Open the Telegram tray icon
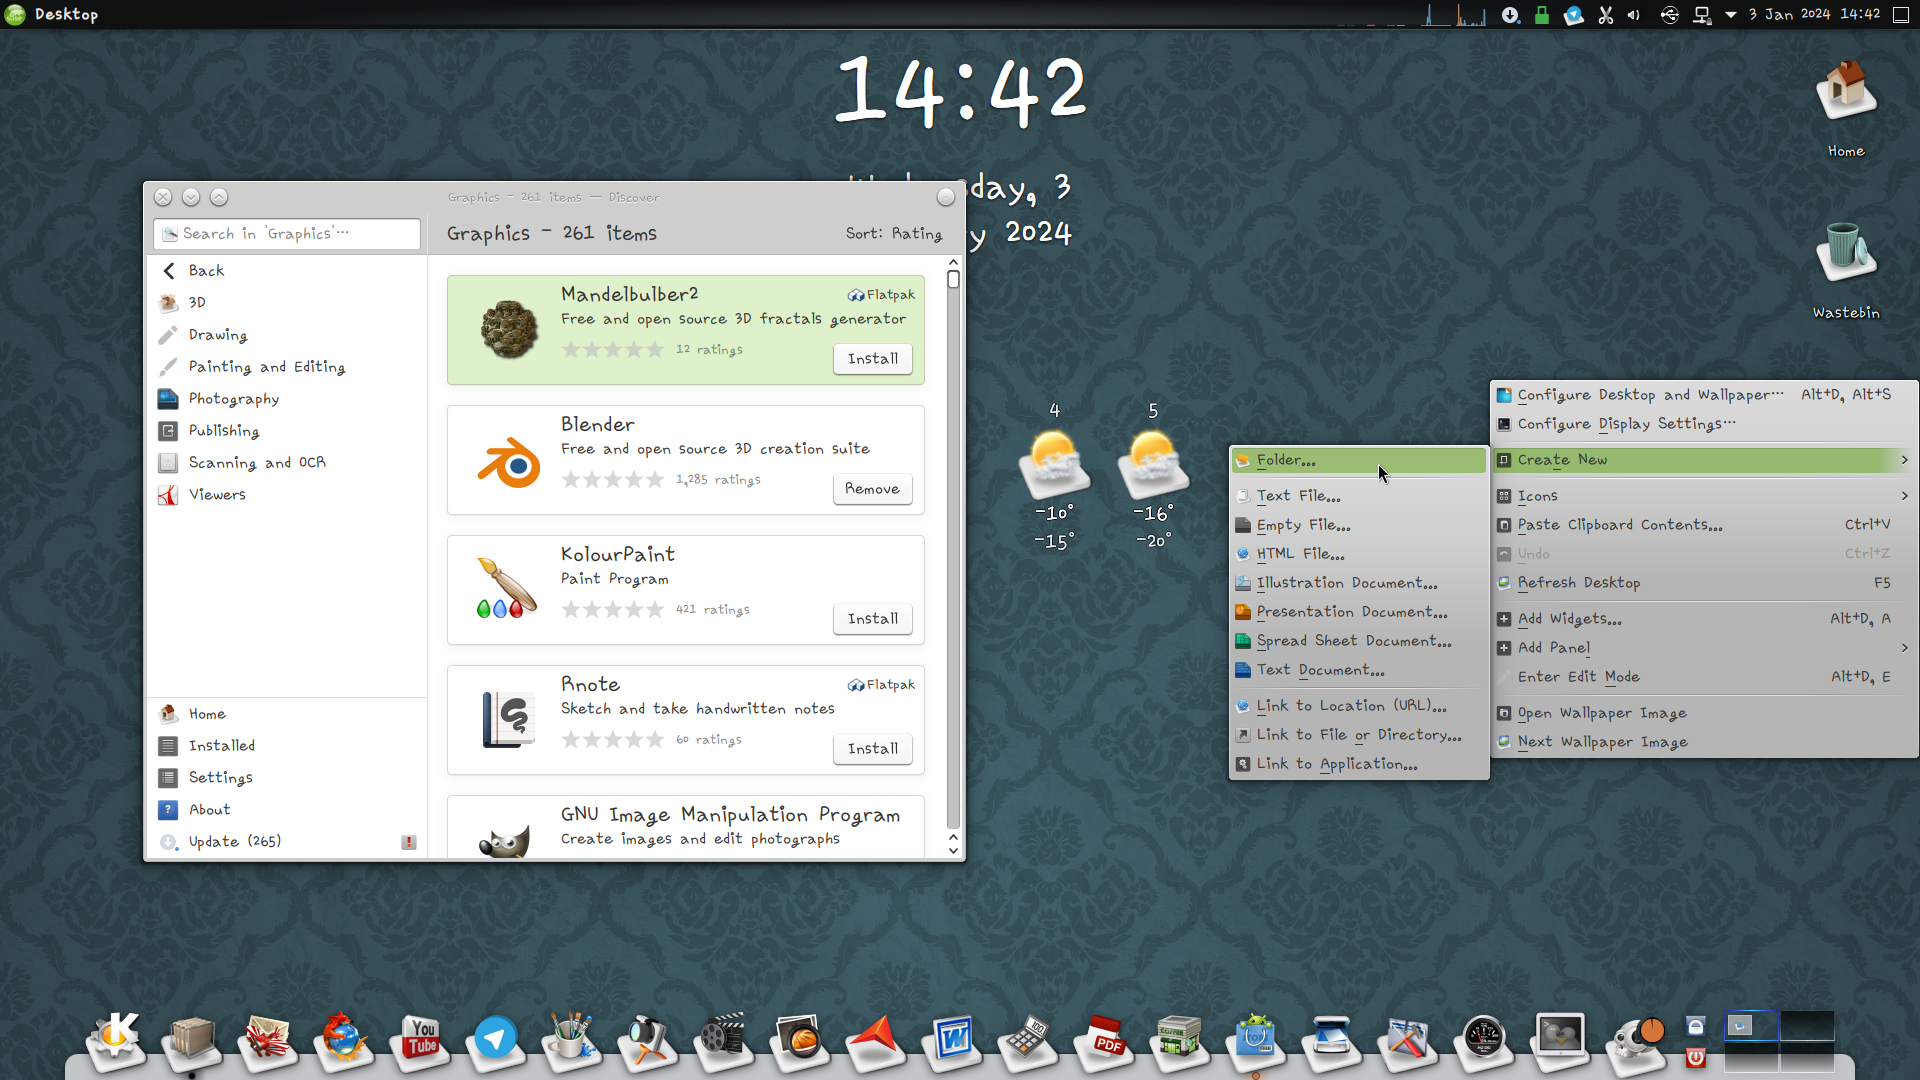Viewport: 1920px width, 1080px height. pyautogui.click(x=1574, y=15)
